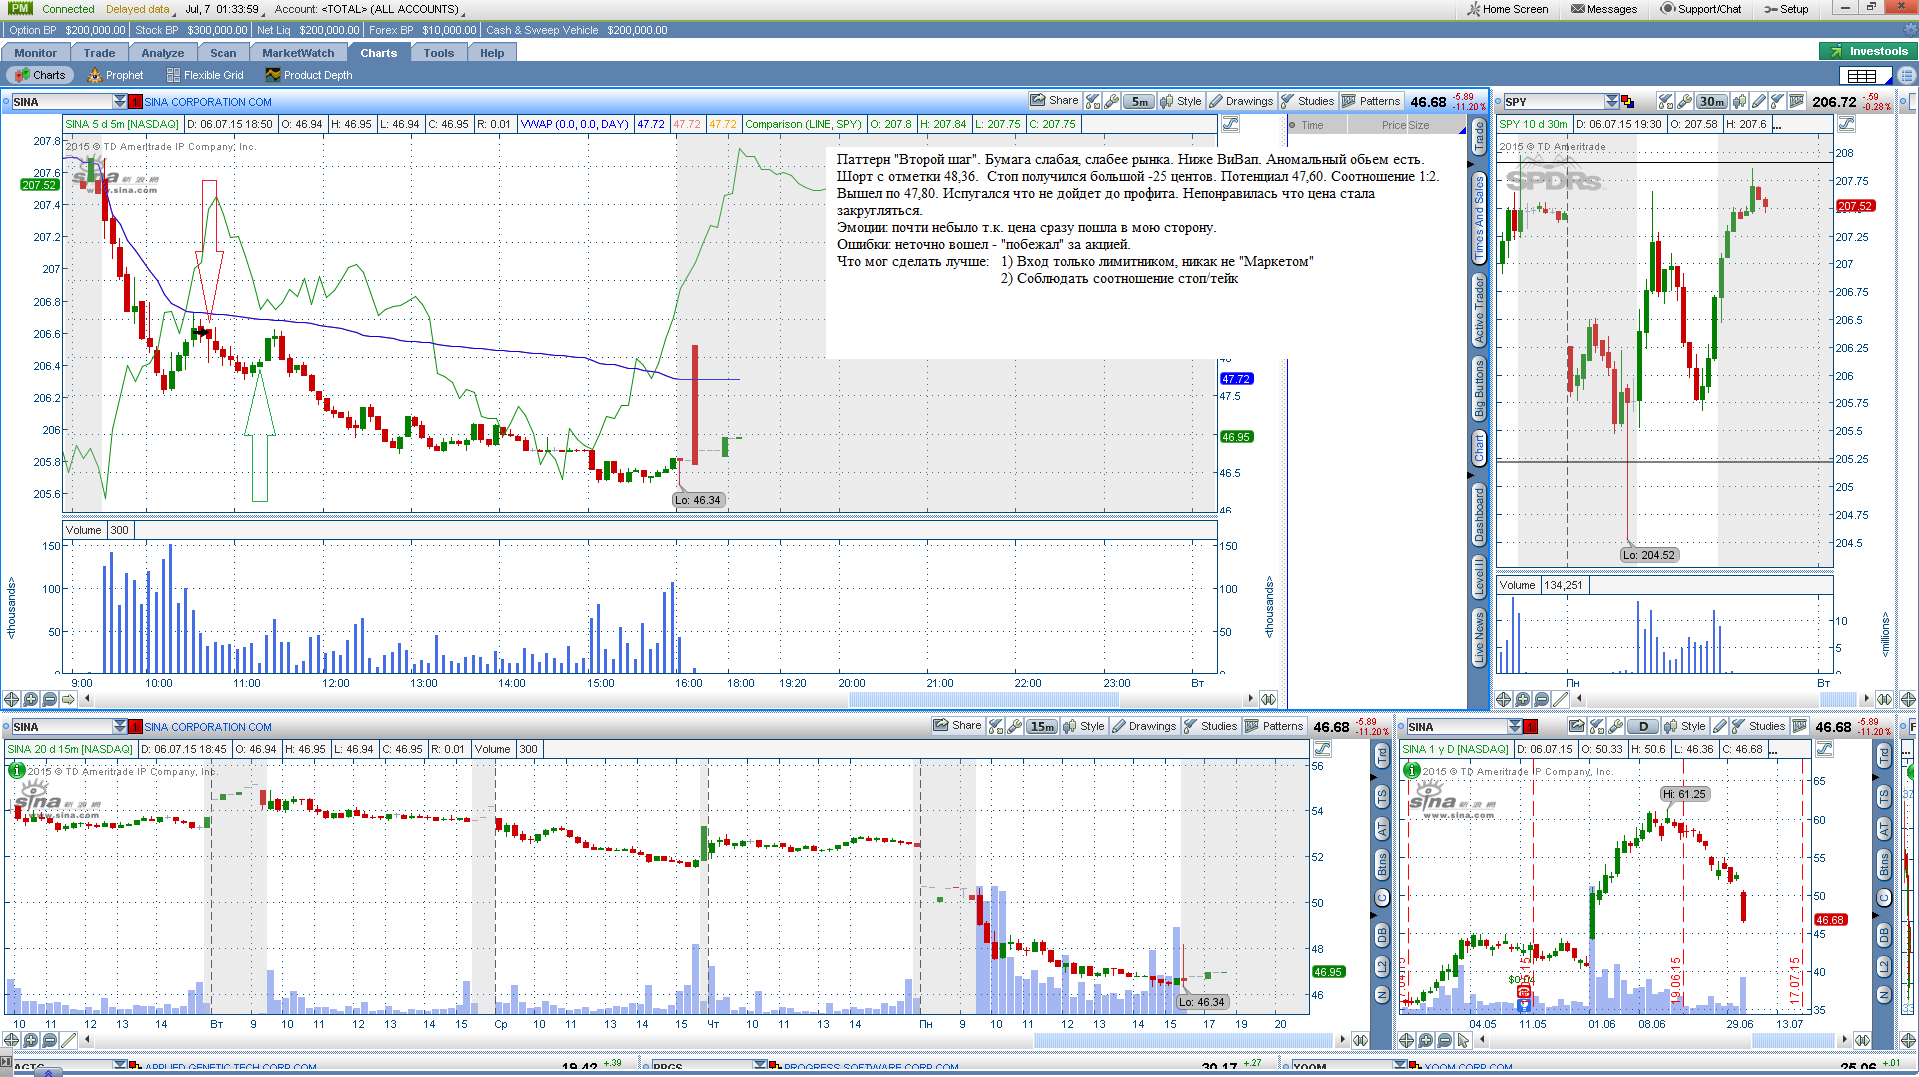Click the candlestick style icon on SPY chart
The height and width of the screenshot is (1077, 1919).
click(1740, 101)
